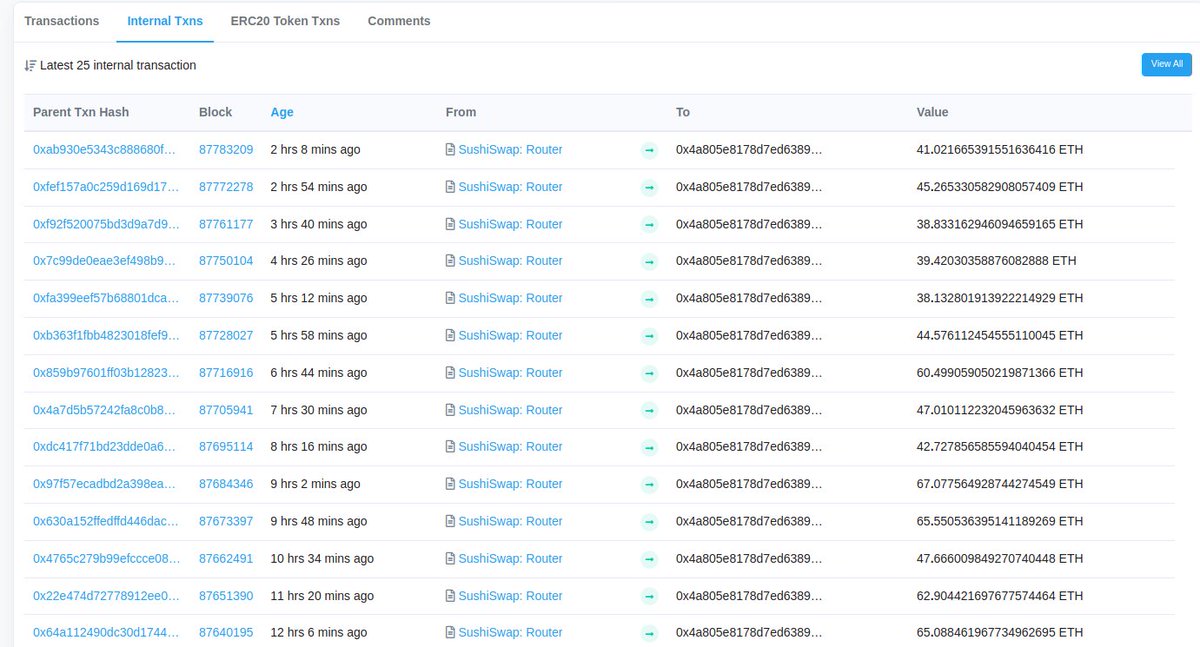Toggle the Age column format
Viewport: 1200px width, 647px height.
[x=282, y=112]
